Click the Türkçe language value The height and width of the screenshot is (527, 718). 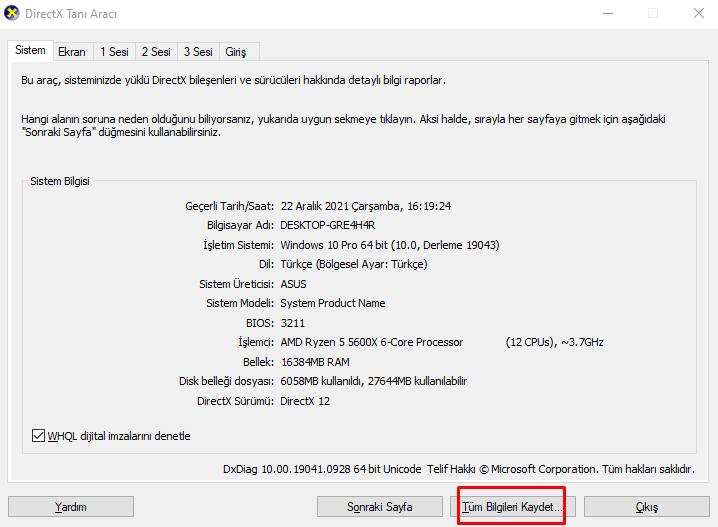354,264
